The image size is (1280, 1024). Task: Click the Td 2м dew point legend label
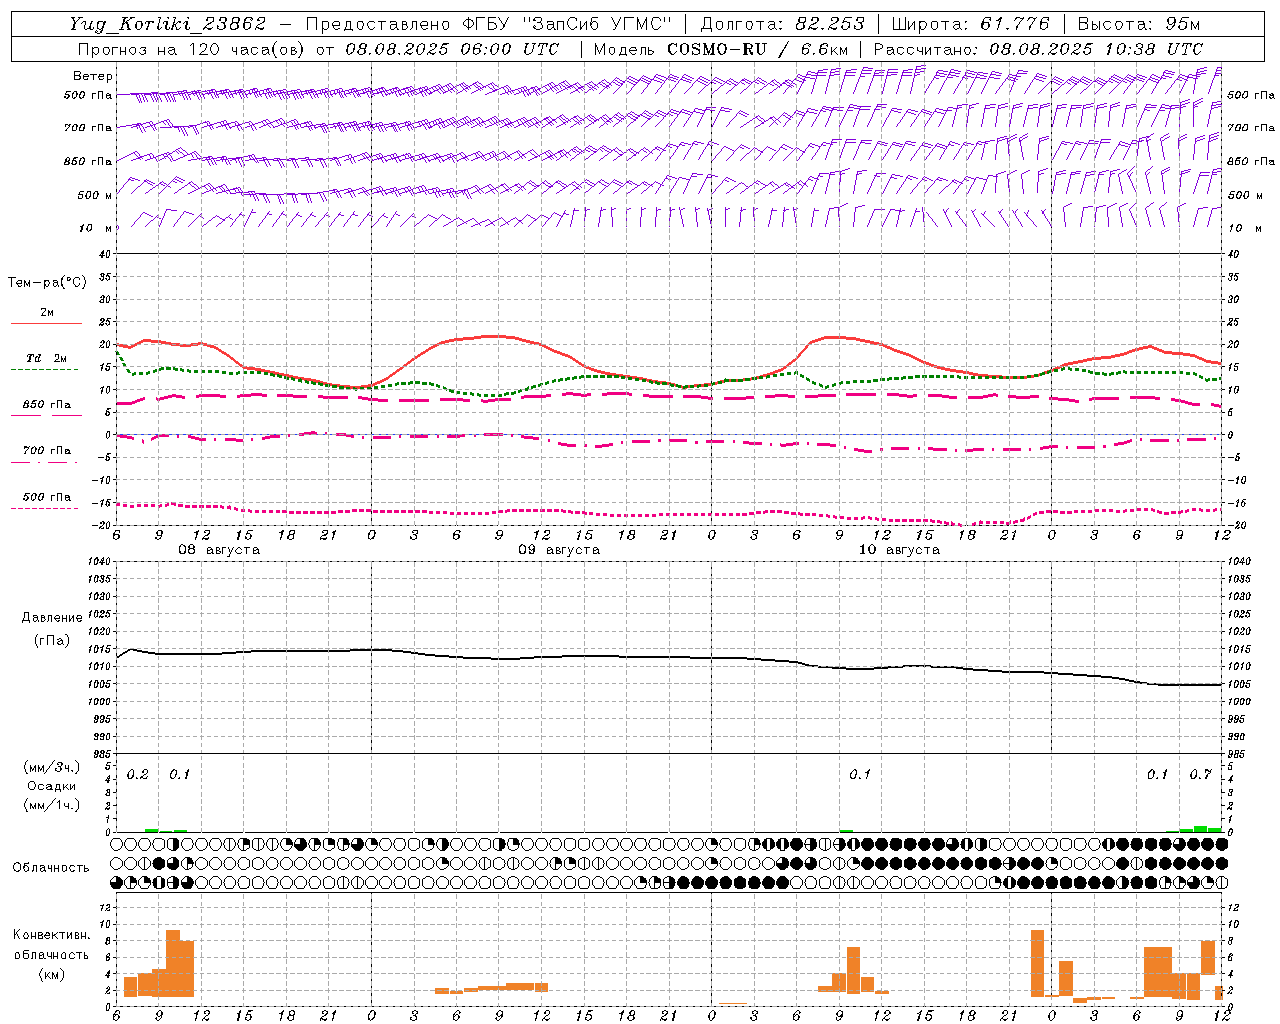[x=47, y=358]
